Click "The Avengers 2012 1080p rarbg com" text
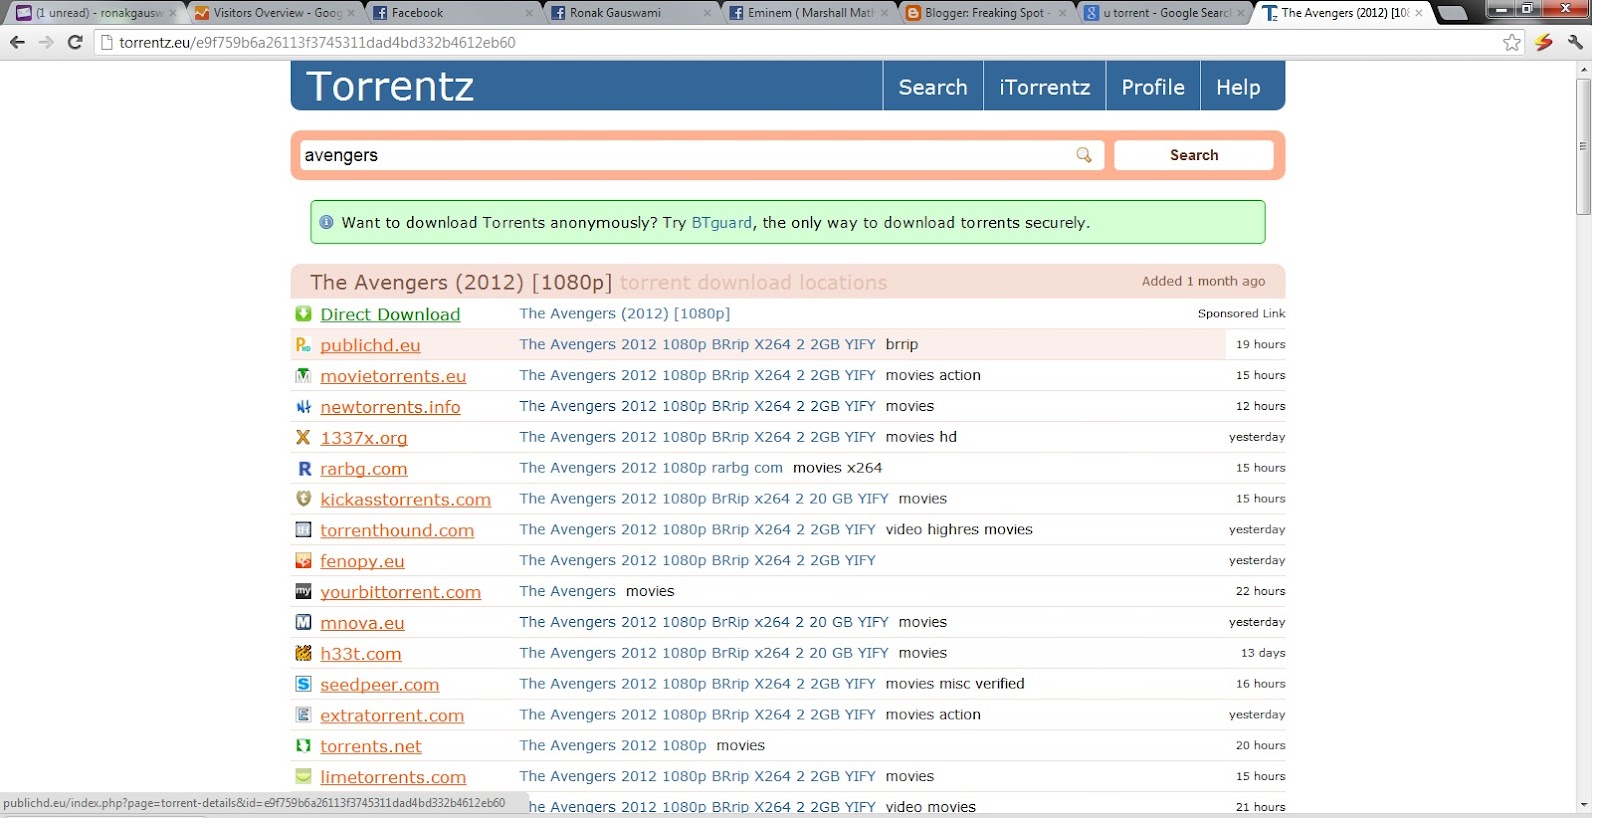 coord(651,467)
